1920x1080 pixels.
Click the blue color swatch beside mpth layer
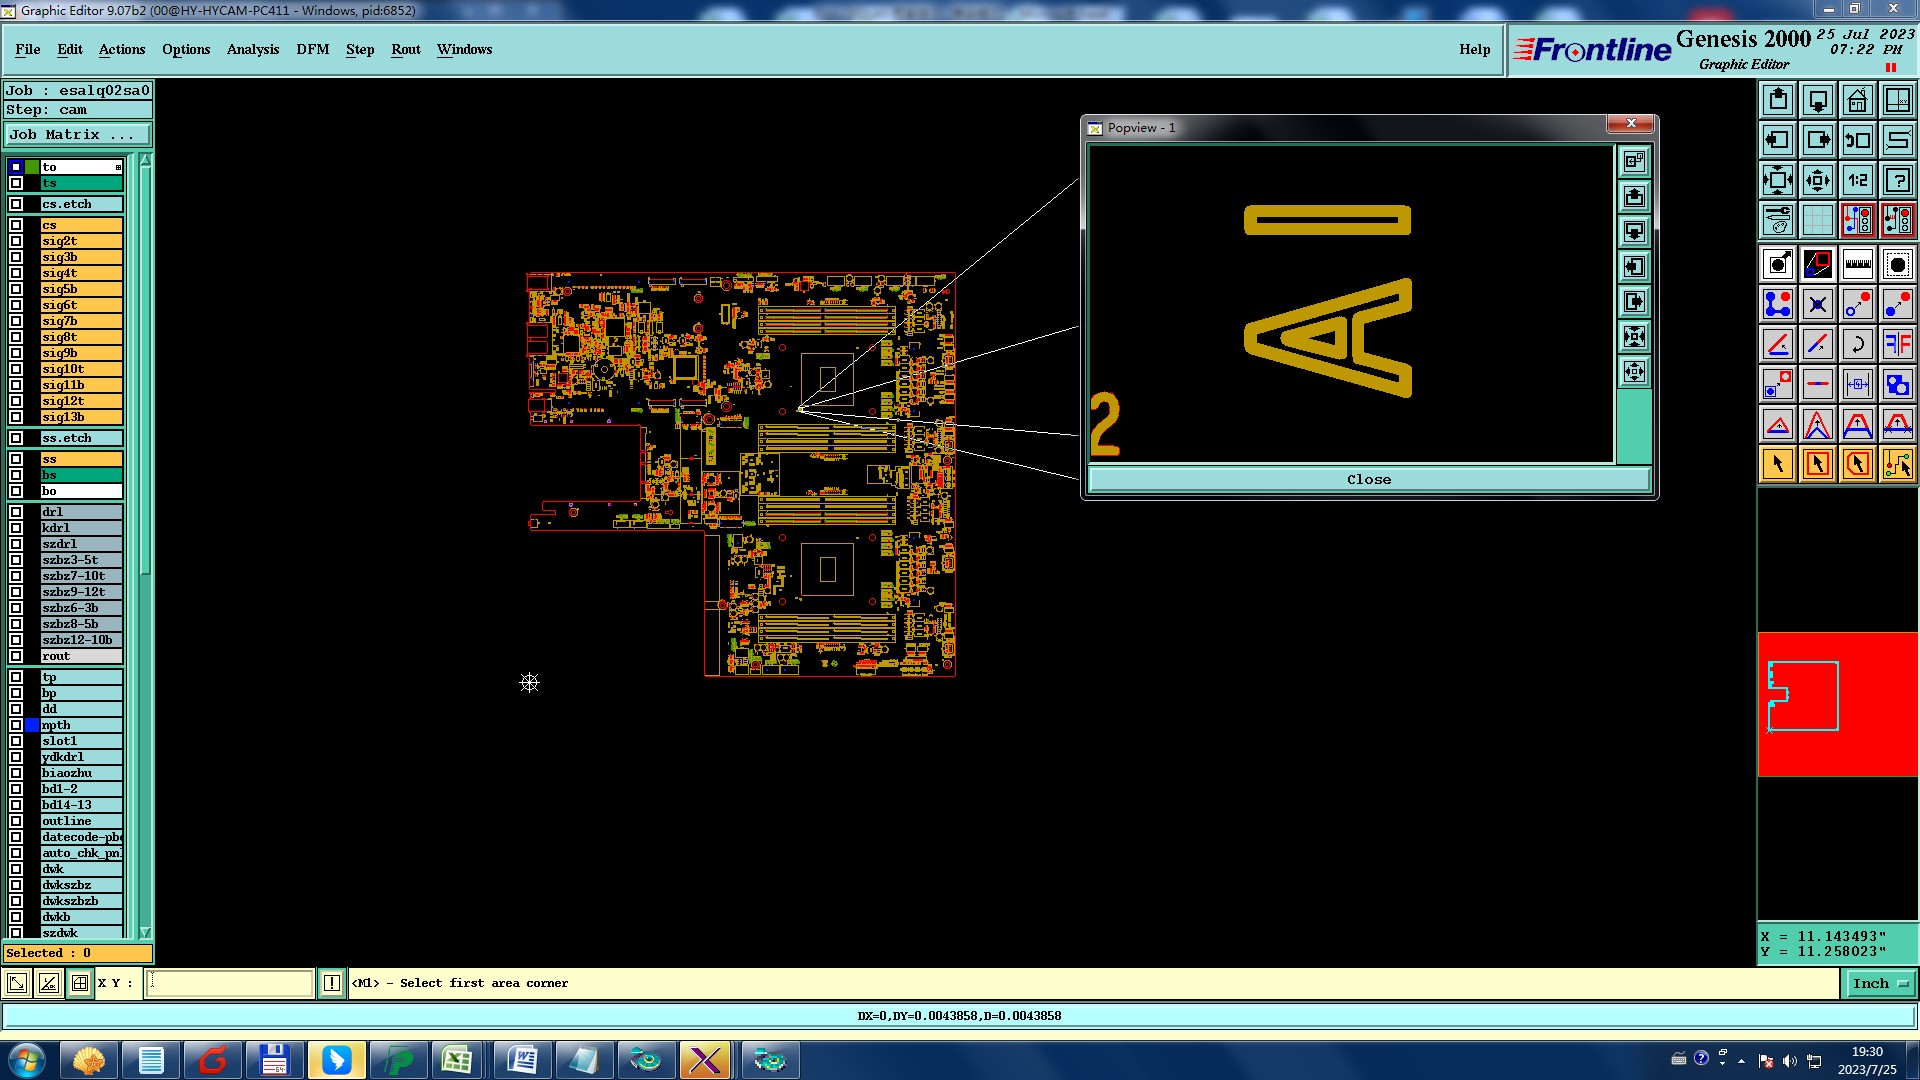[32, 725]
